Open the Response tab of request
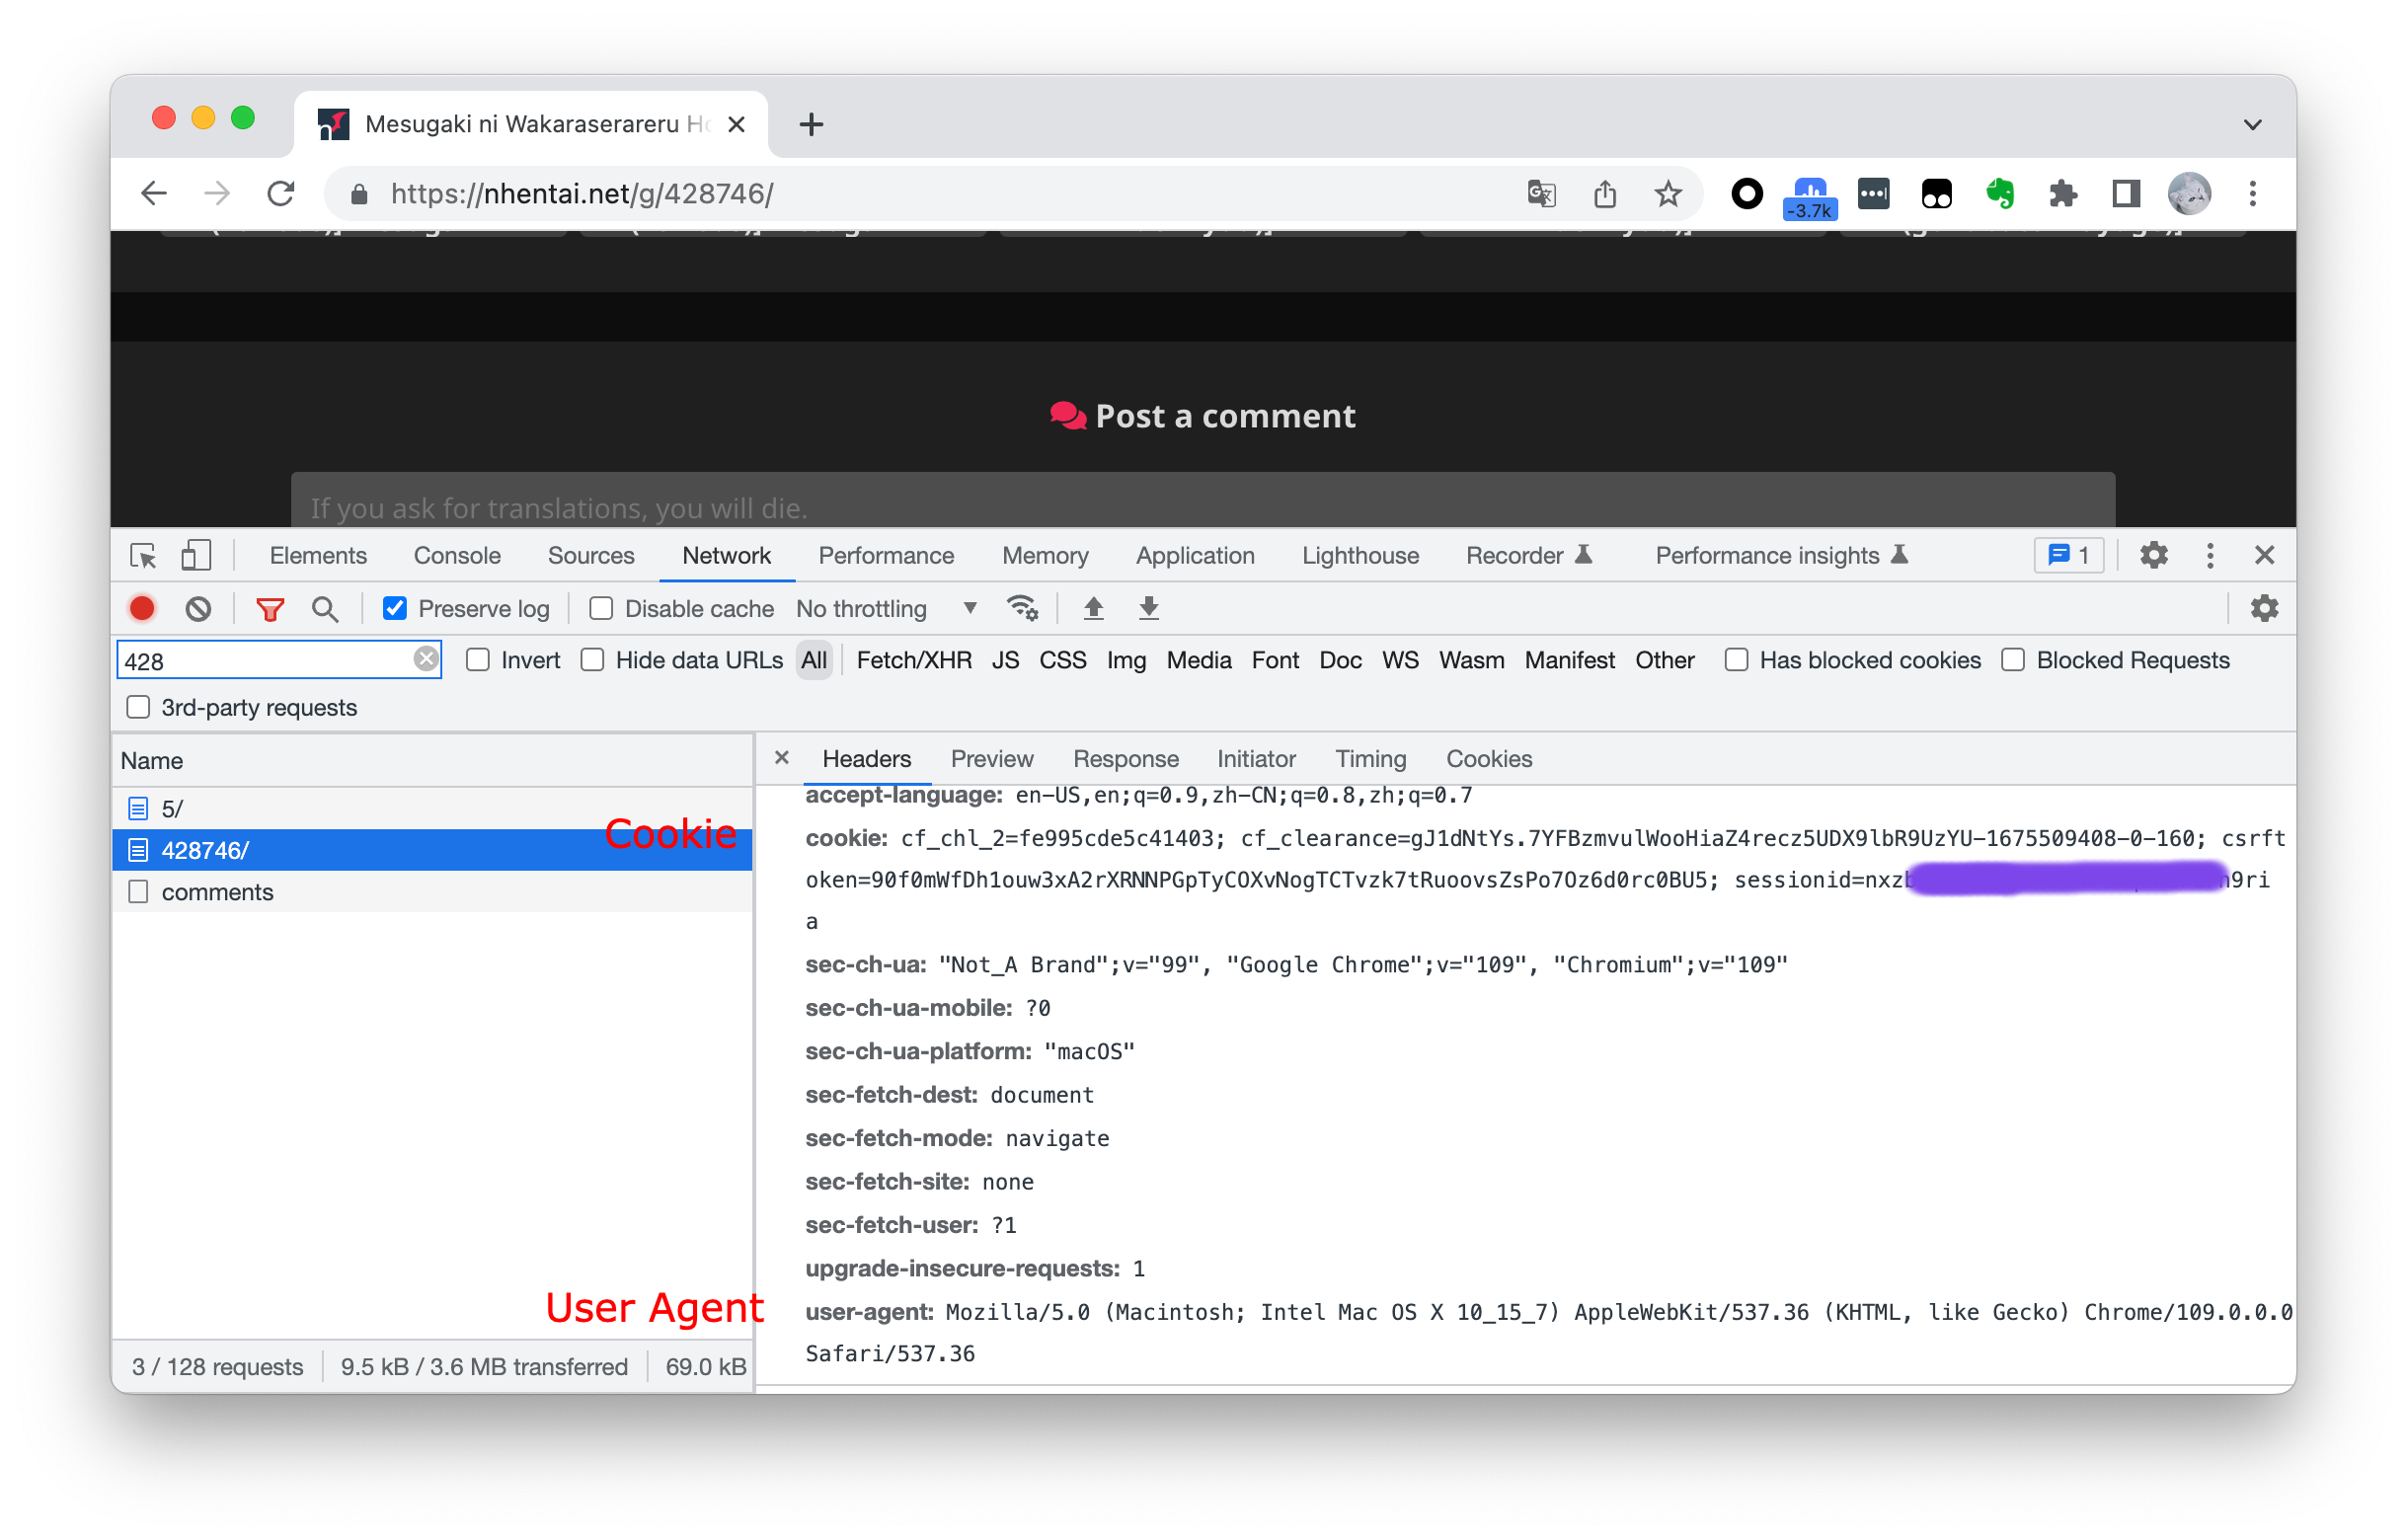The image size is (2407, 1540). 1125,759
